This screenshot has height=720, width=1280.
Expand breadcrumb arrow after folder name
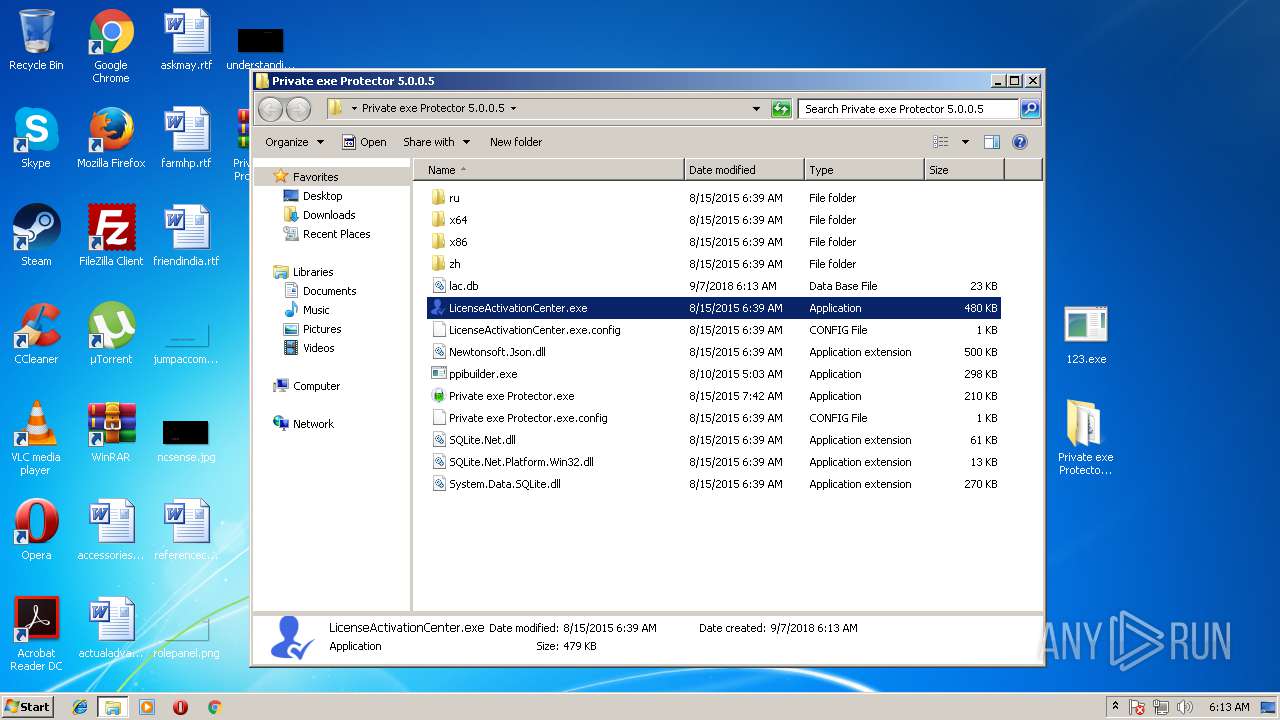tap(513, 108)
